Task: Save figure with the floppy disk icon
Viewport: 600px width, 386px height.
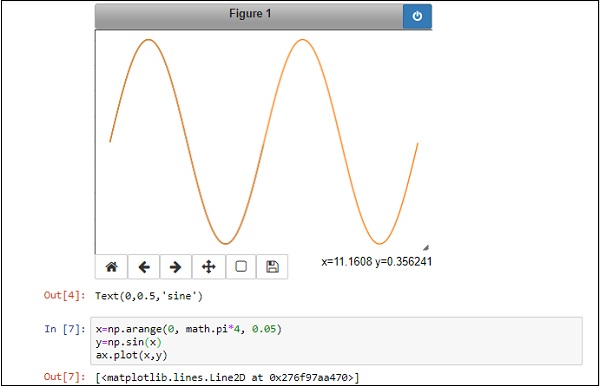Action: coord(272,267)
